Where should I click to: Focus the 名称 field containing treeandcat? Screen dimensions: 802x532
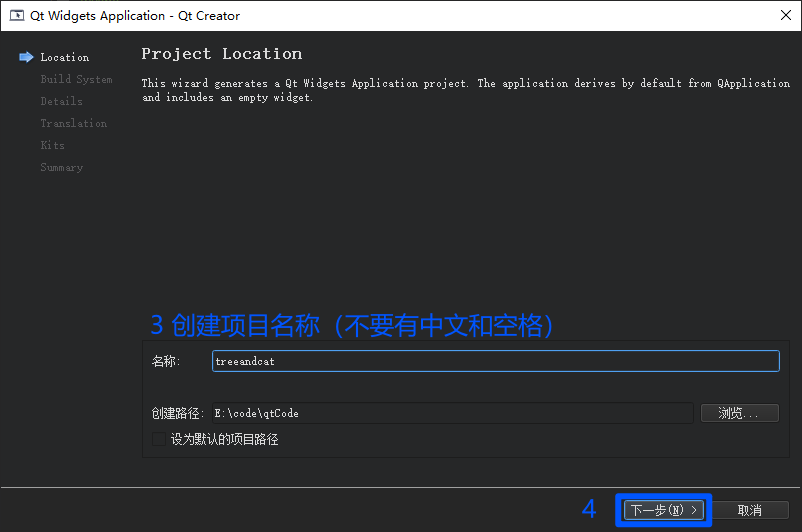click(x=496, y=361)
